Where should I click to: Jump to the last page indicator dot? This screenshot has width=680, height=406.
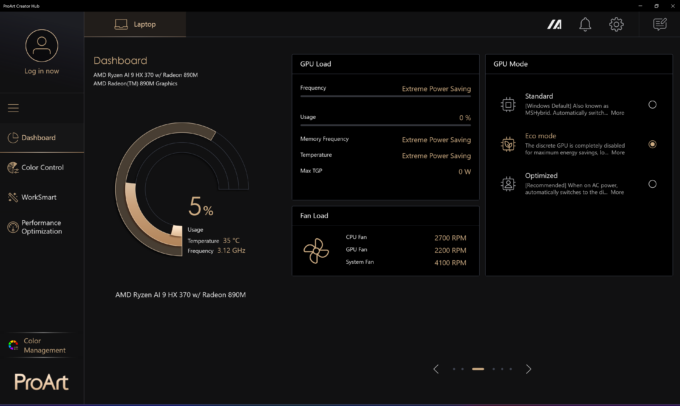pos(511,369)
